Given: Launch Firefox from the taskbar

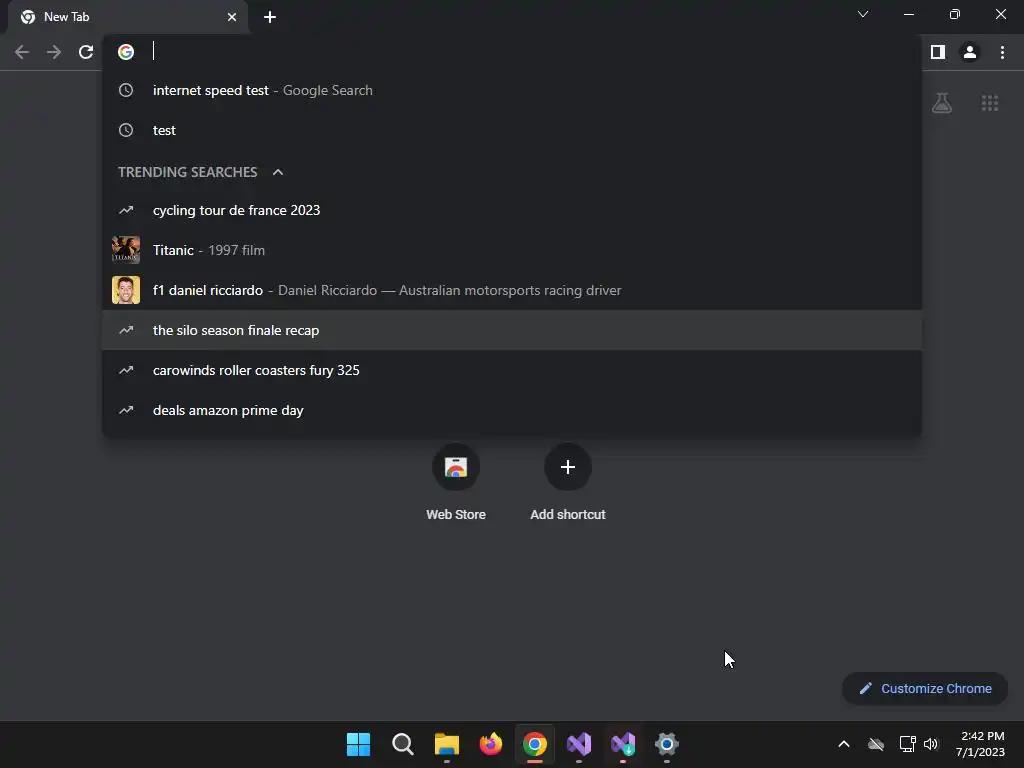Looking at the screenshot, I should (x=490, y=744).
